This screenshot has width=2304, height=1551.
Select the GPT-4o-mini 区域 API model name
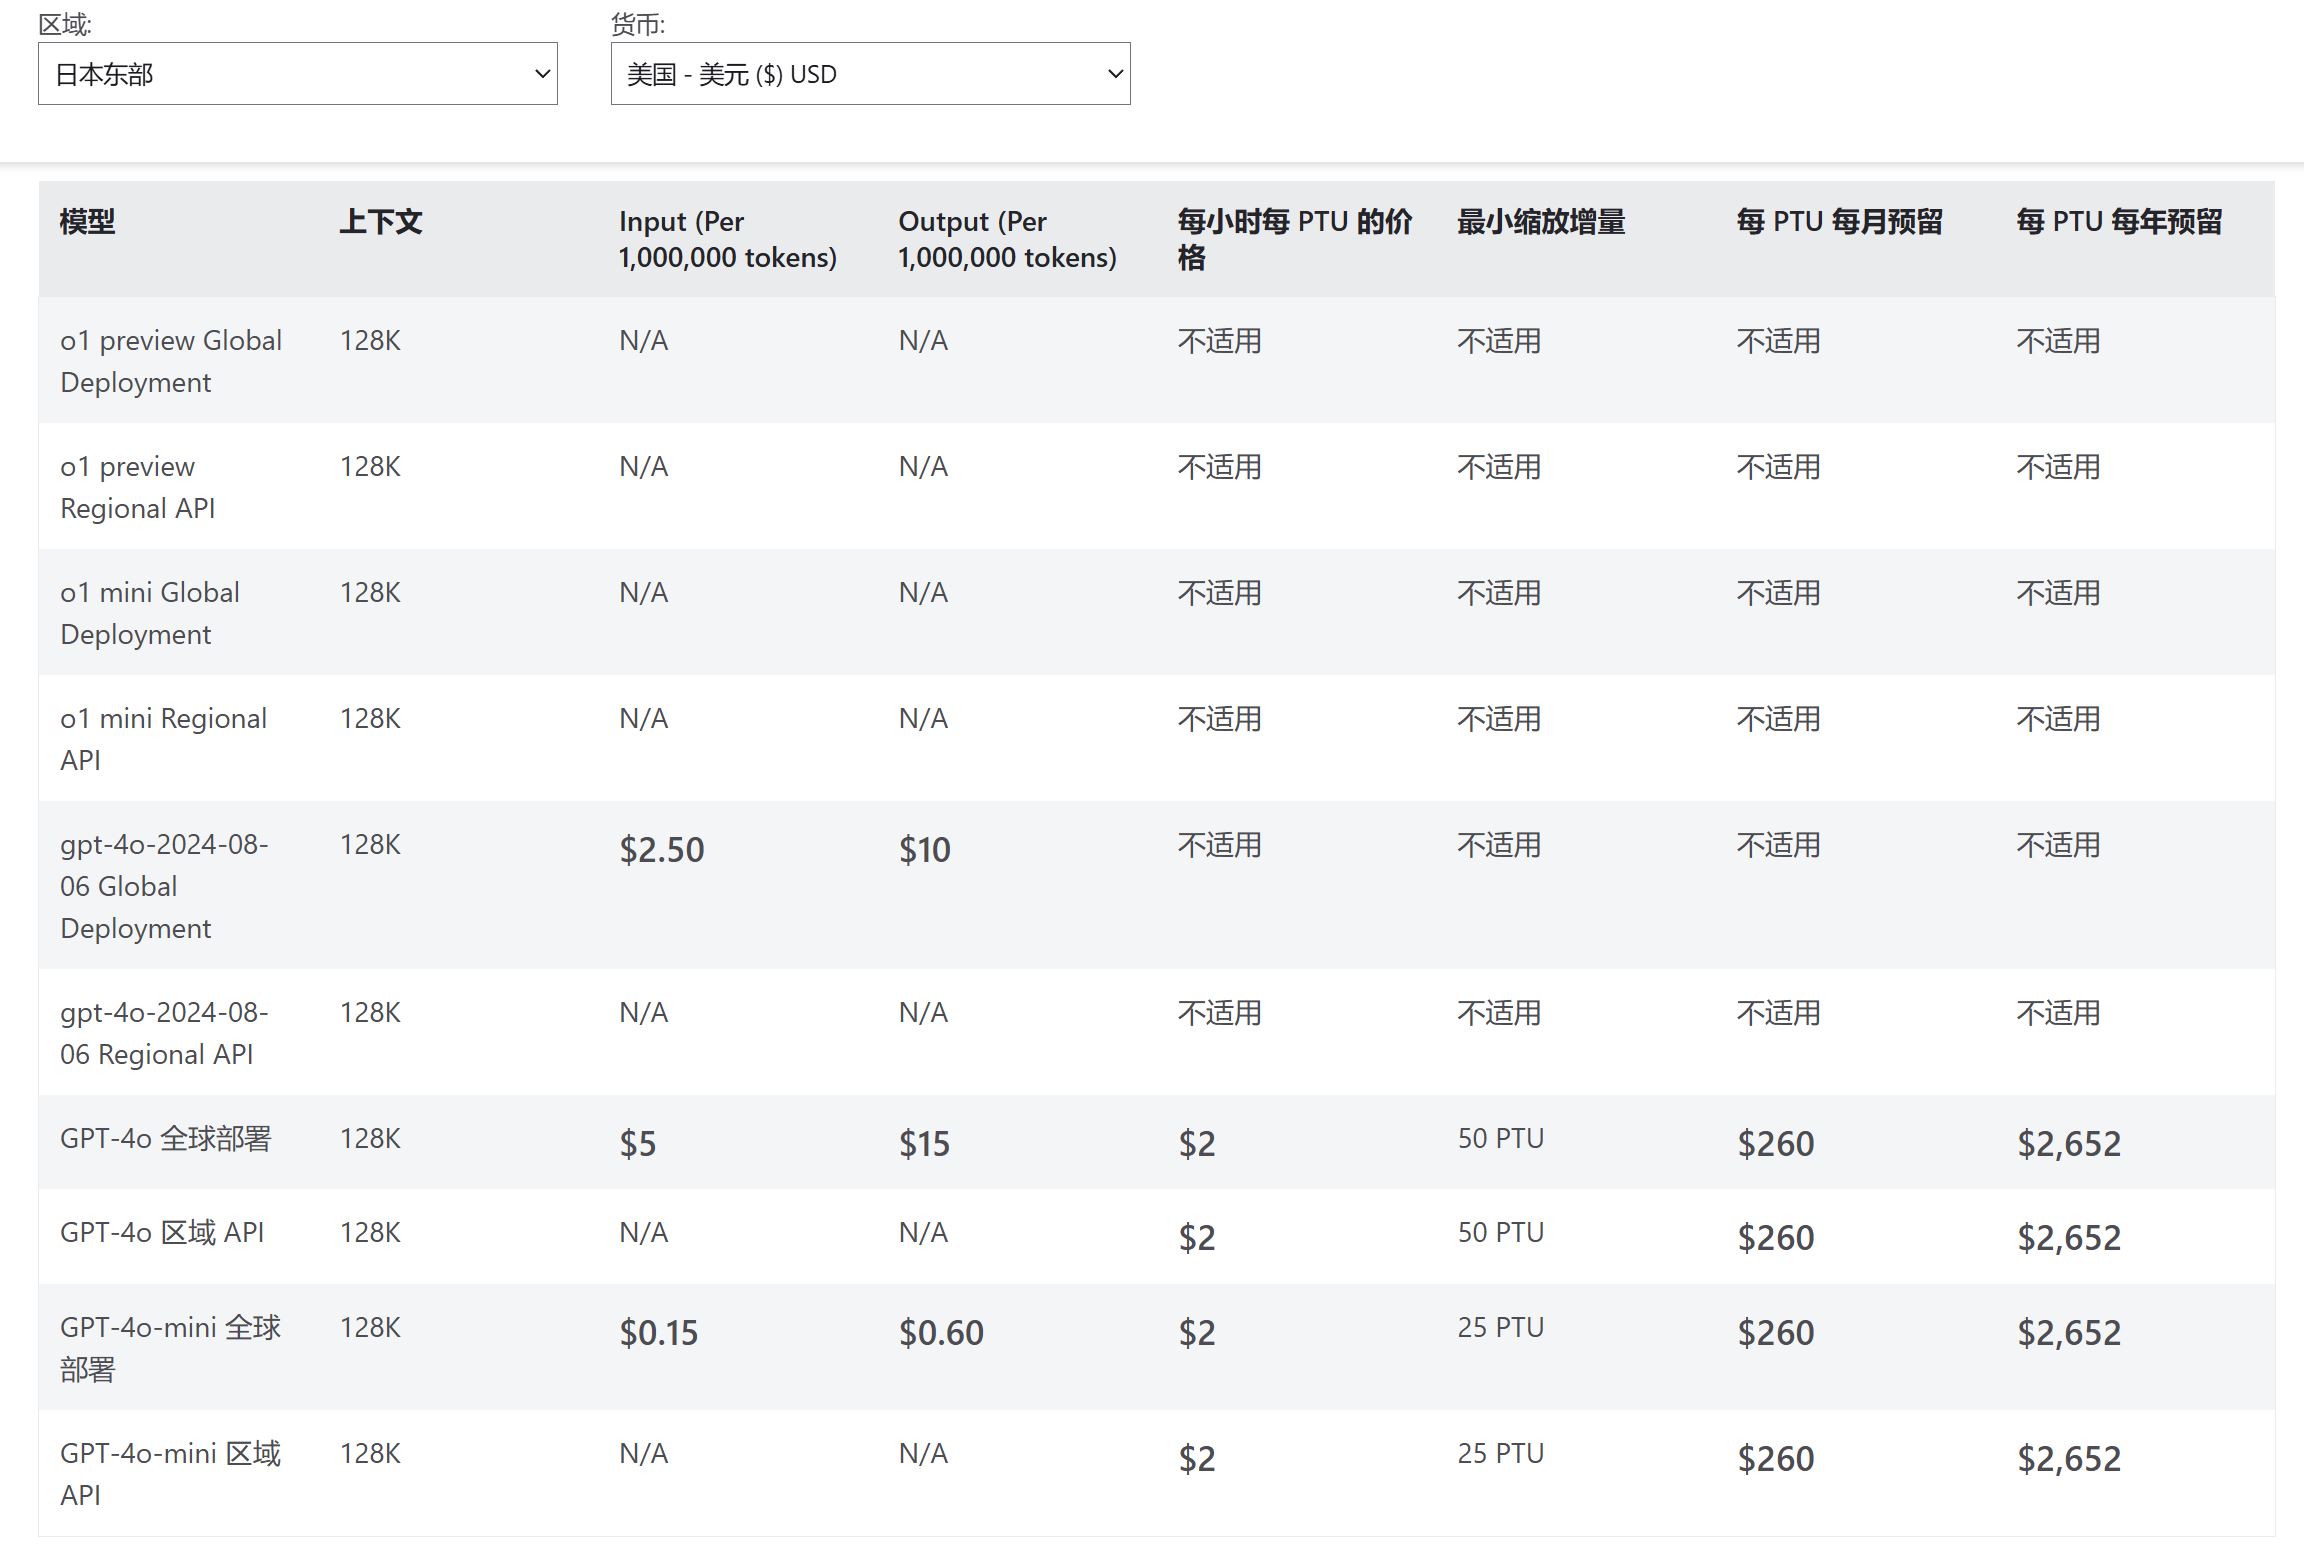point(171,1474)
